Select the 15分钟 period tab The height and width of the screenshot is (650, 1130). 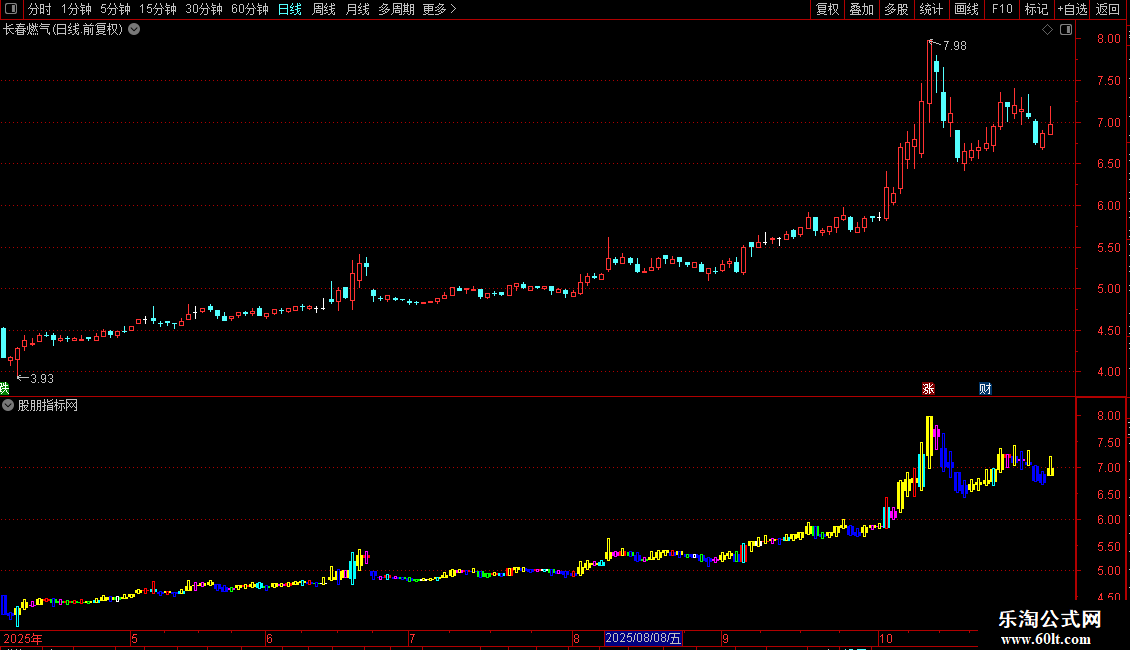coord(158,9)
